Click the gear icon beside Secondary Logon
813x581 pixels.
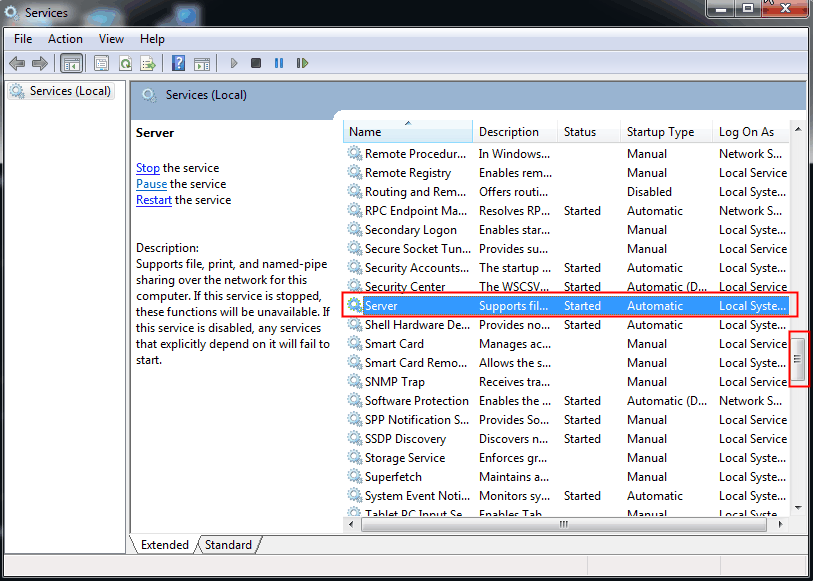click(355, 229)
